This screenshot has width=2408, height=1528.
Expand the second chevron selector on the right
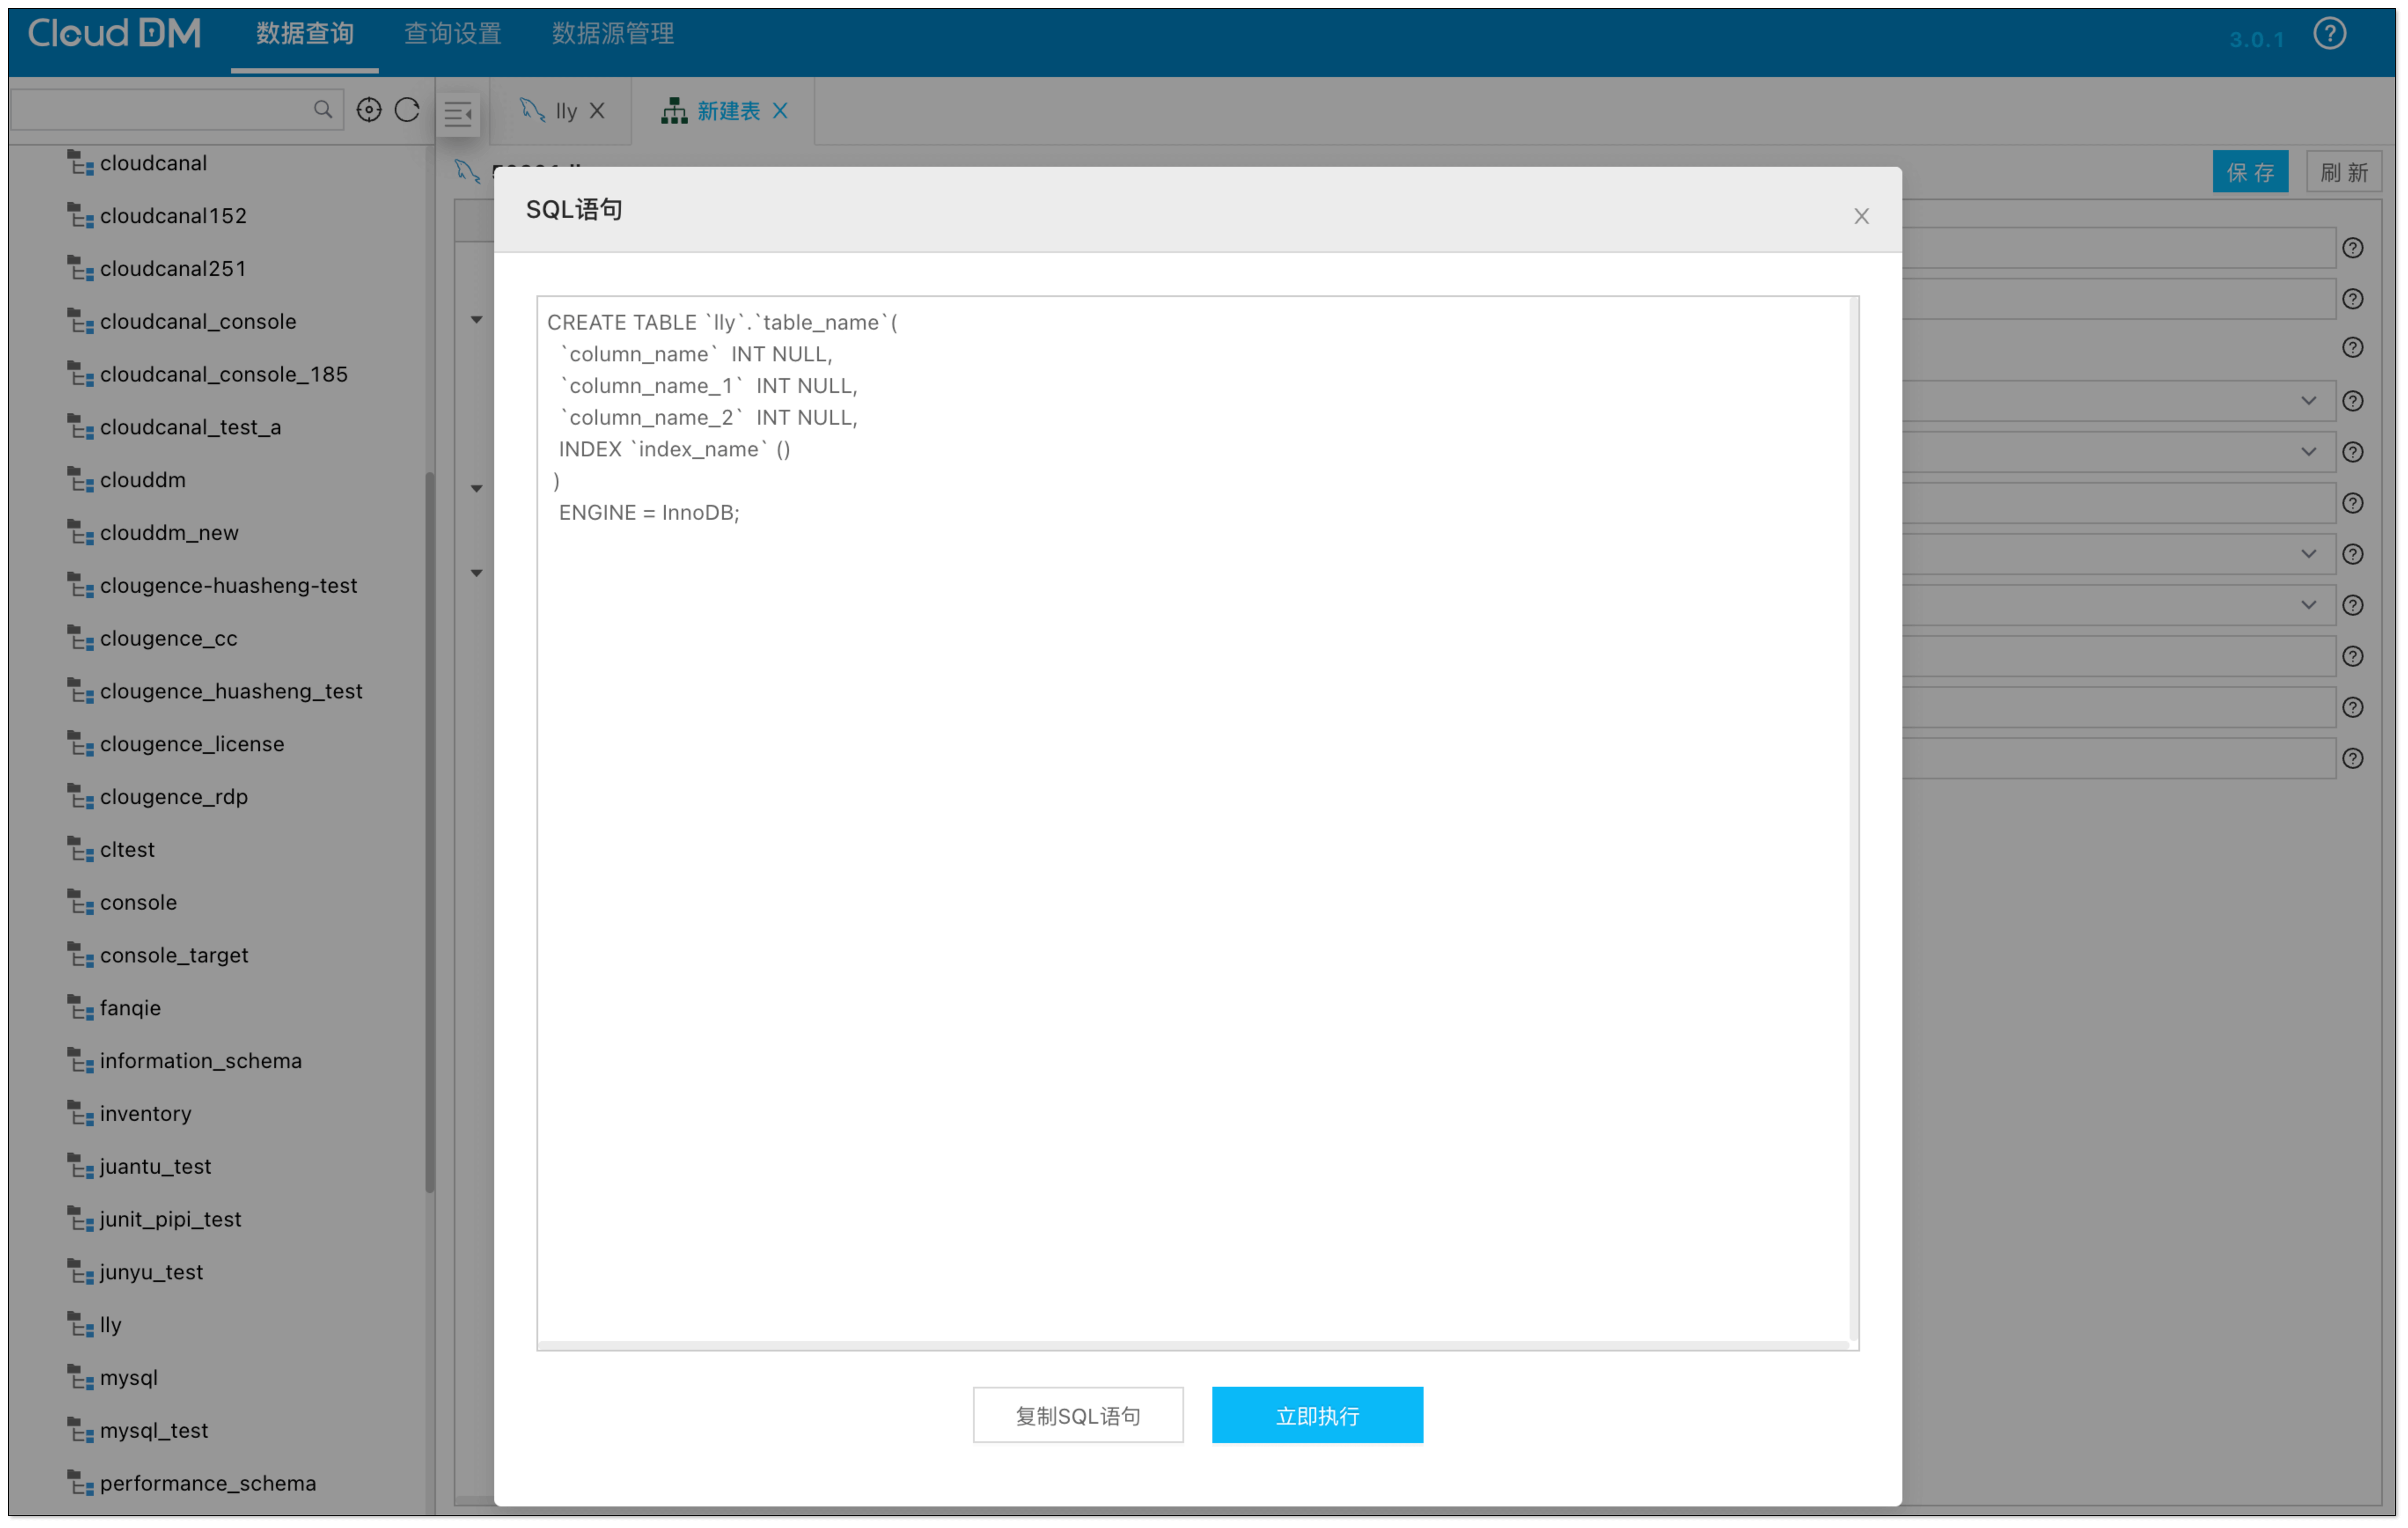pyautogui.click(x=2309, y=451)
